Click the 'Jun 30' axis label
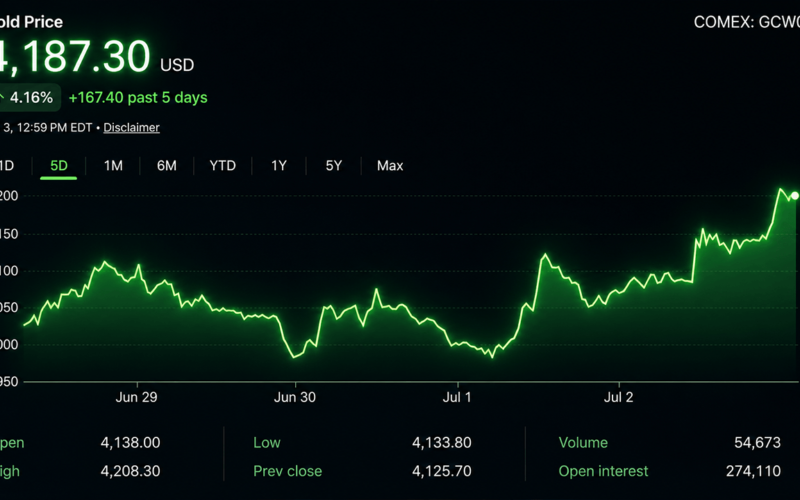The image size is (800, 500). pos(295,397)
